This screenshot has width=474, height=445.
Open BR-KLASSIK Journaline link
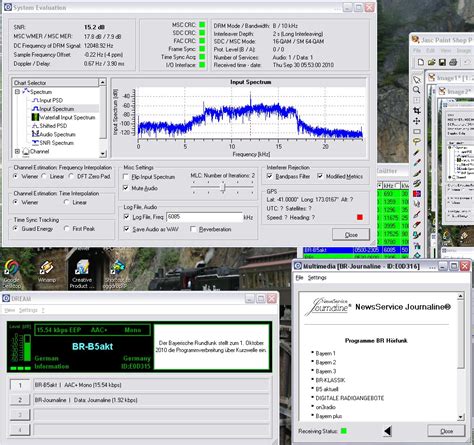(x=330, y=380)
